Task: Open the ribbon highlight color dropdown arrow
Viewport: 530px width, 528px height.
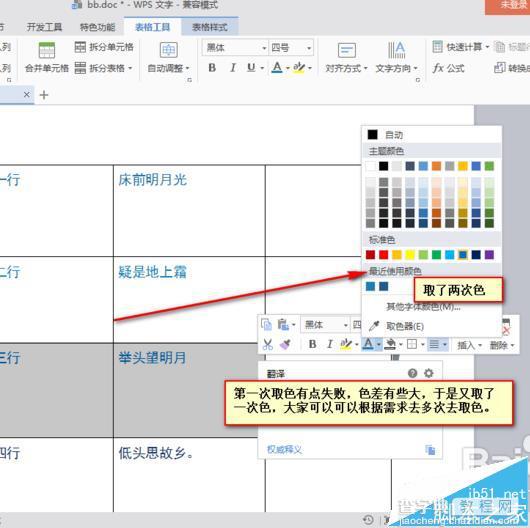Action: [310, 68]
